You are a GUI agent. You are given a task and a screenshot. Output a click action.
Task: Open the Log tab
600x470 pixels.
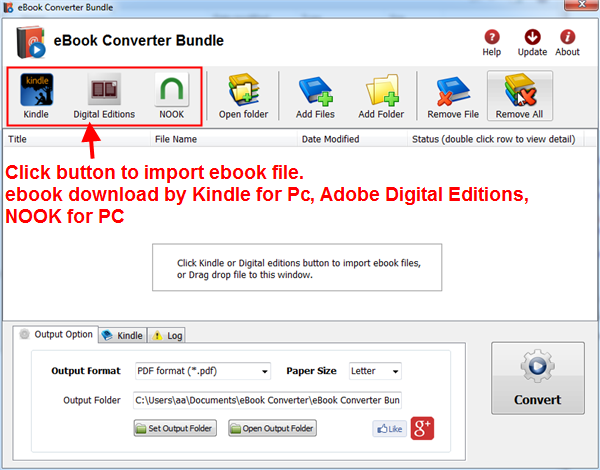click(167, 335)
